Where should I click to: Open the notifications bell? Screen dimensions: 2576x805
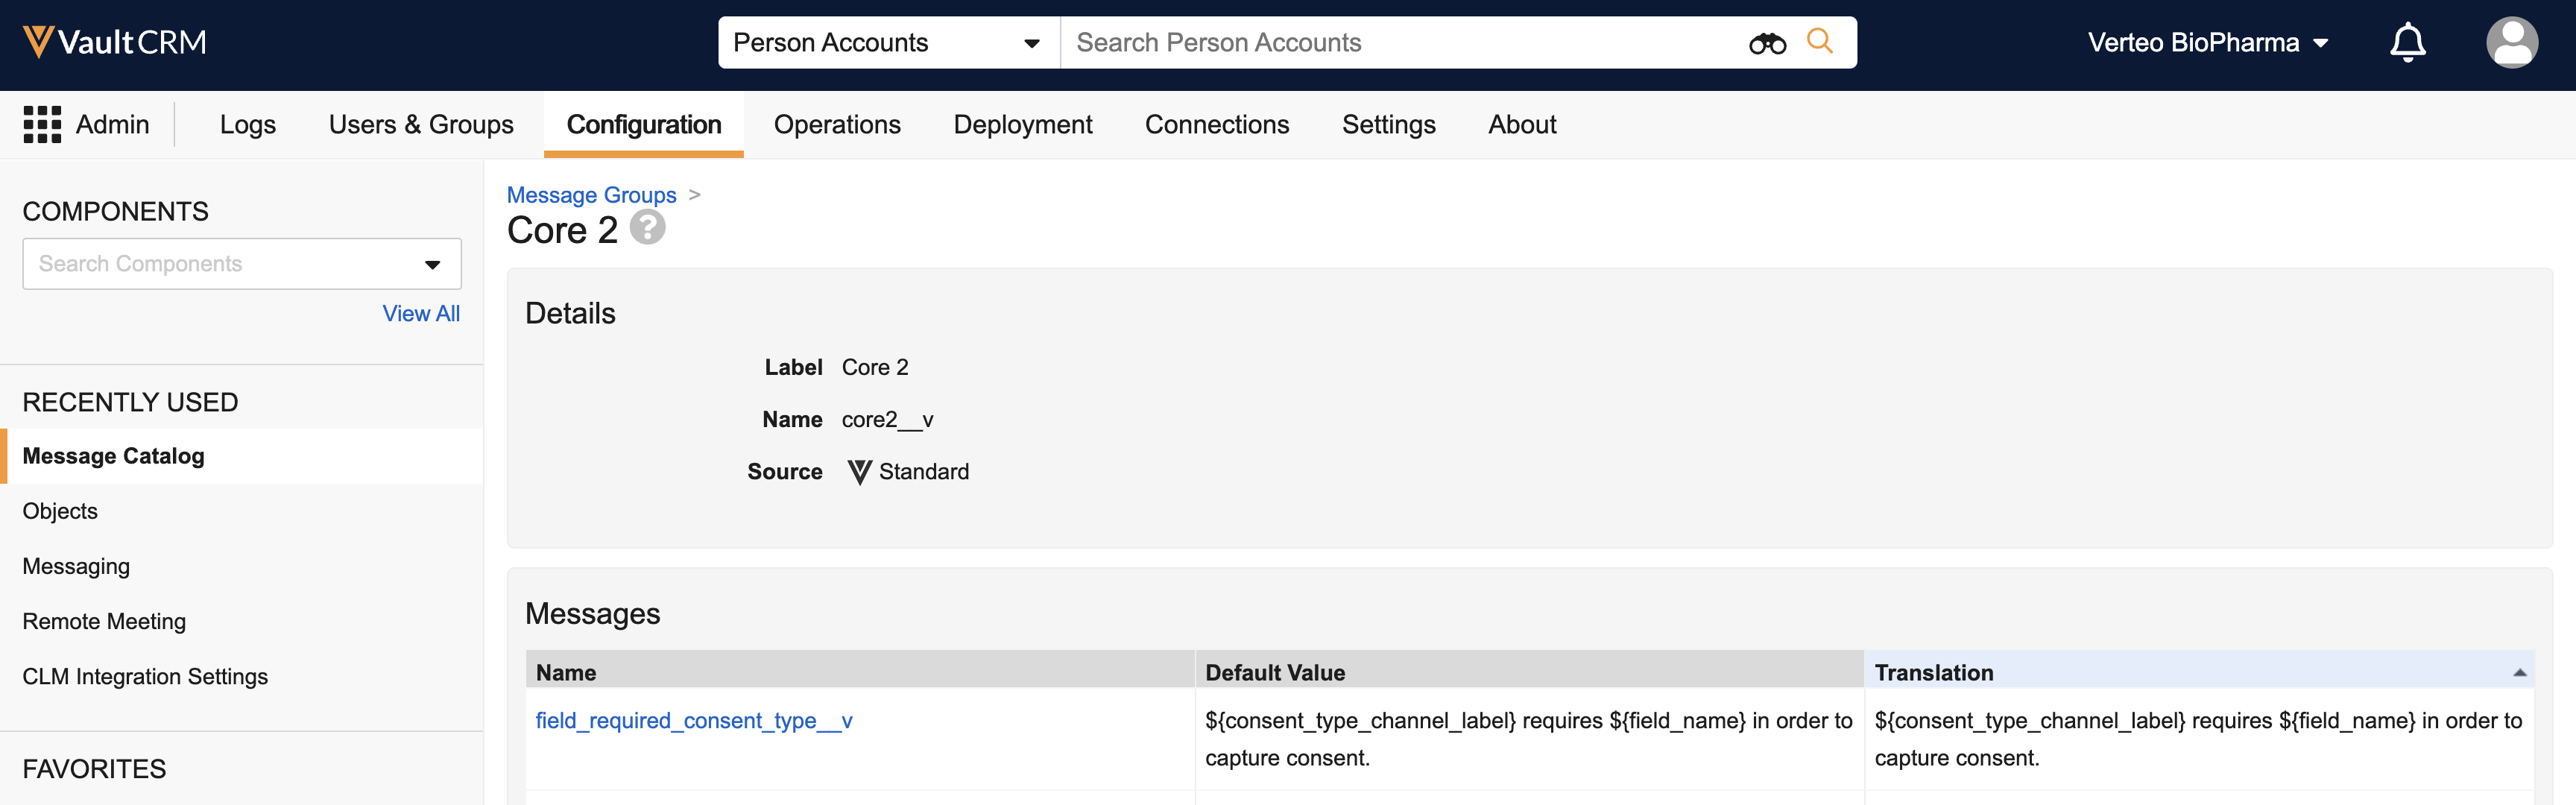[x=2407, y=43]
